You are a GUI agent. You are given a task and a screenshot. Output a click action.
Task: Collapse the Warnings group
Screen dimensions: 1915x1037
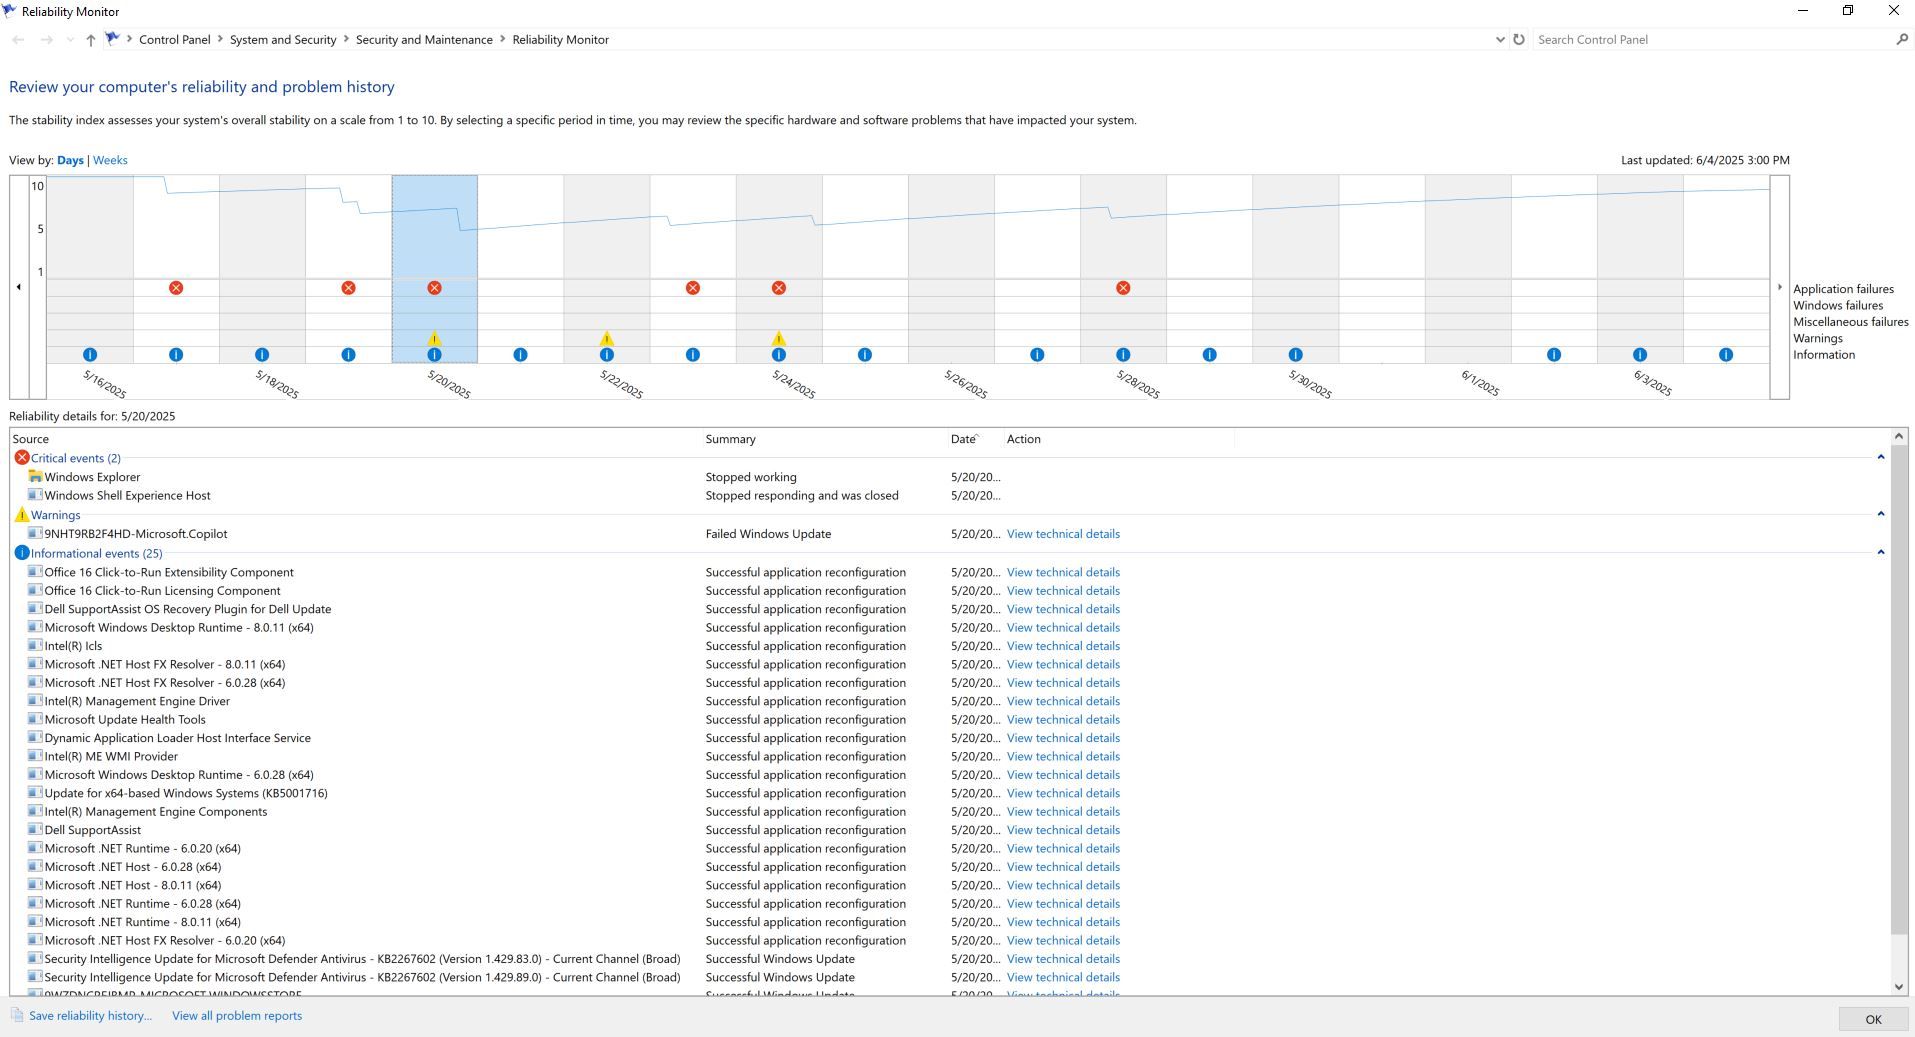1880,515
